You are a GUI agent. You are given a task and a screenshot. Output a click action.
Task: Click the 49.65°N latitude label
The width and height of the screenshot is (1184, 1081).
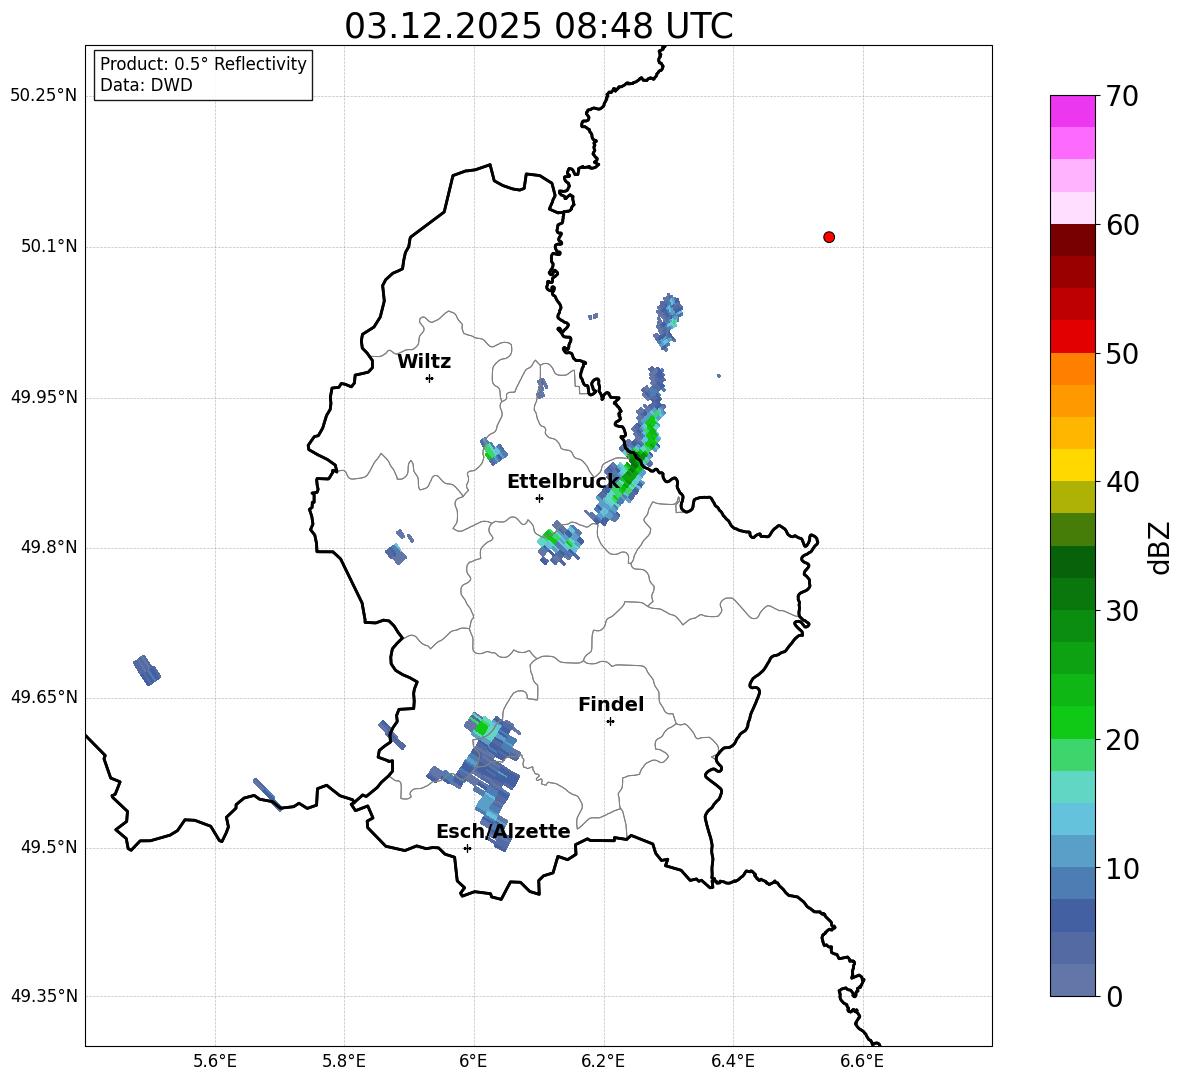(x=44, y=696)
